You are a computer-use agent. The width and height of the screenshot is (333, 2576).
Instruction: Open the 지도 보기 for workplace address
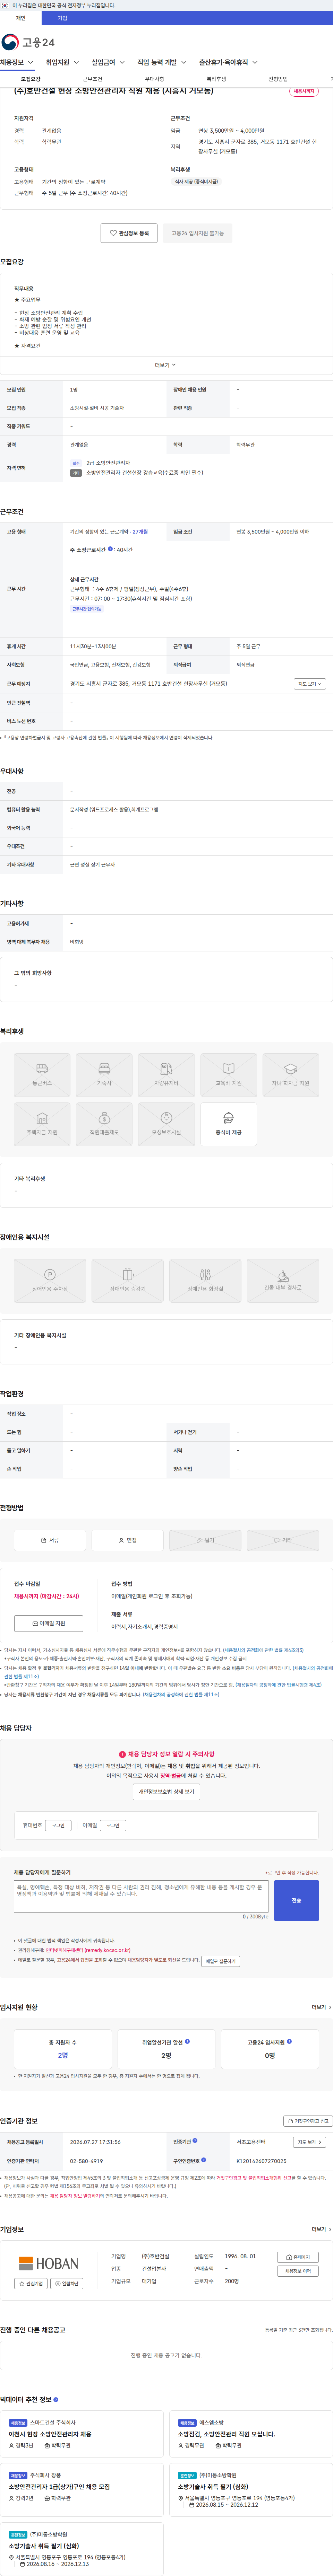tap(310, 684)
